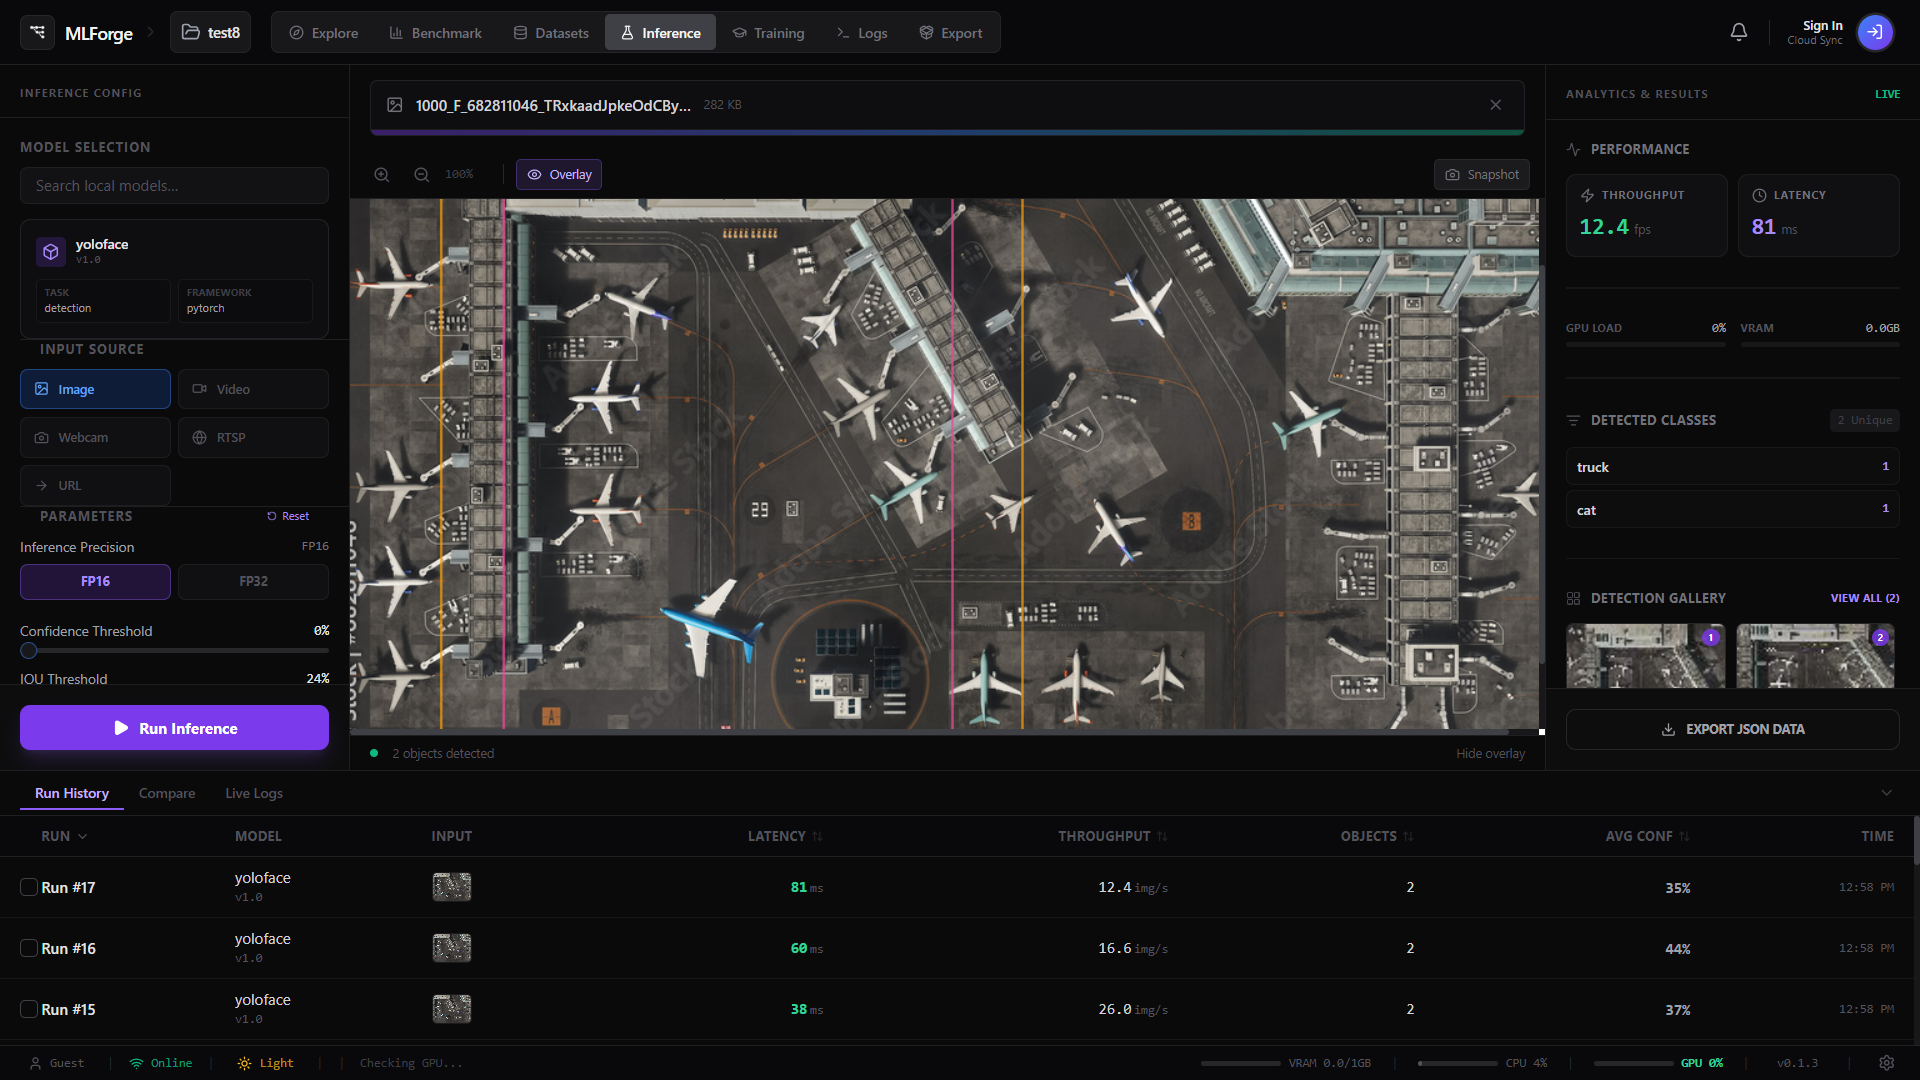Collapse the run history panel chevron
The width and height of the screenshot is (1920, 1080).
tap(1886, 793)
